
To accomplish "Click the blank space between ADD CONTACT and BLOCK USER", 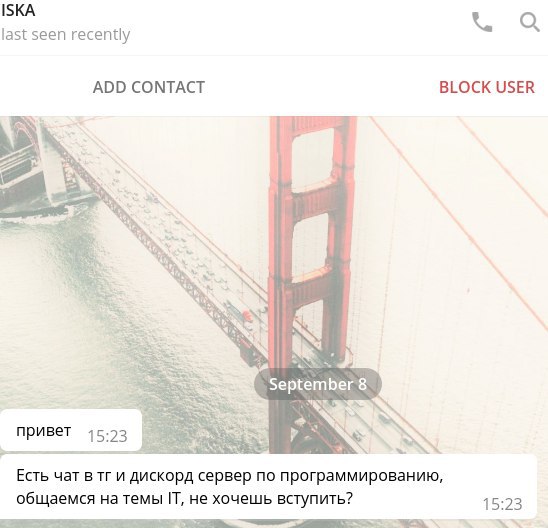I will point(322,87).
